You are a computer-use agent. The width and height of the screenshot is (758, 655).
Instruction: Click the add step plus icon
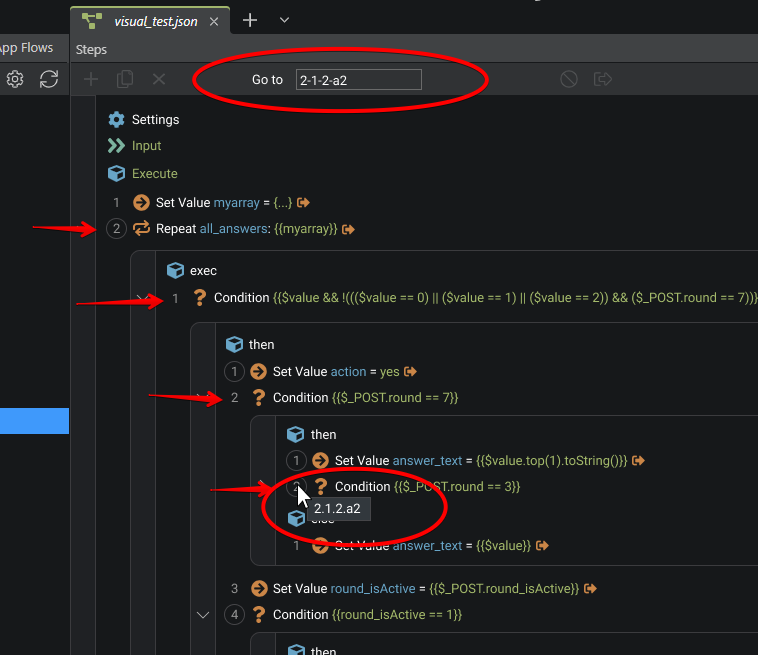click(x=91, y=79)
